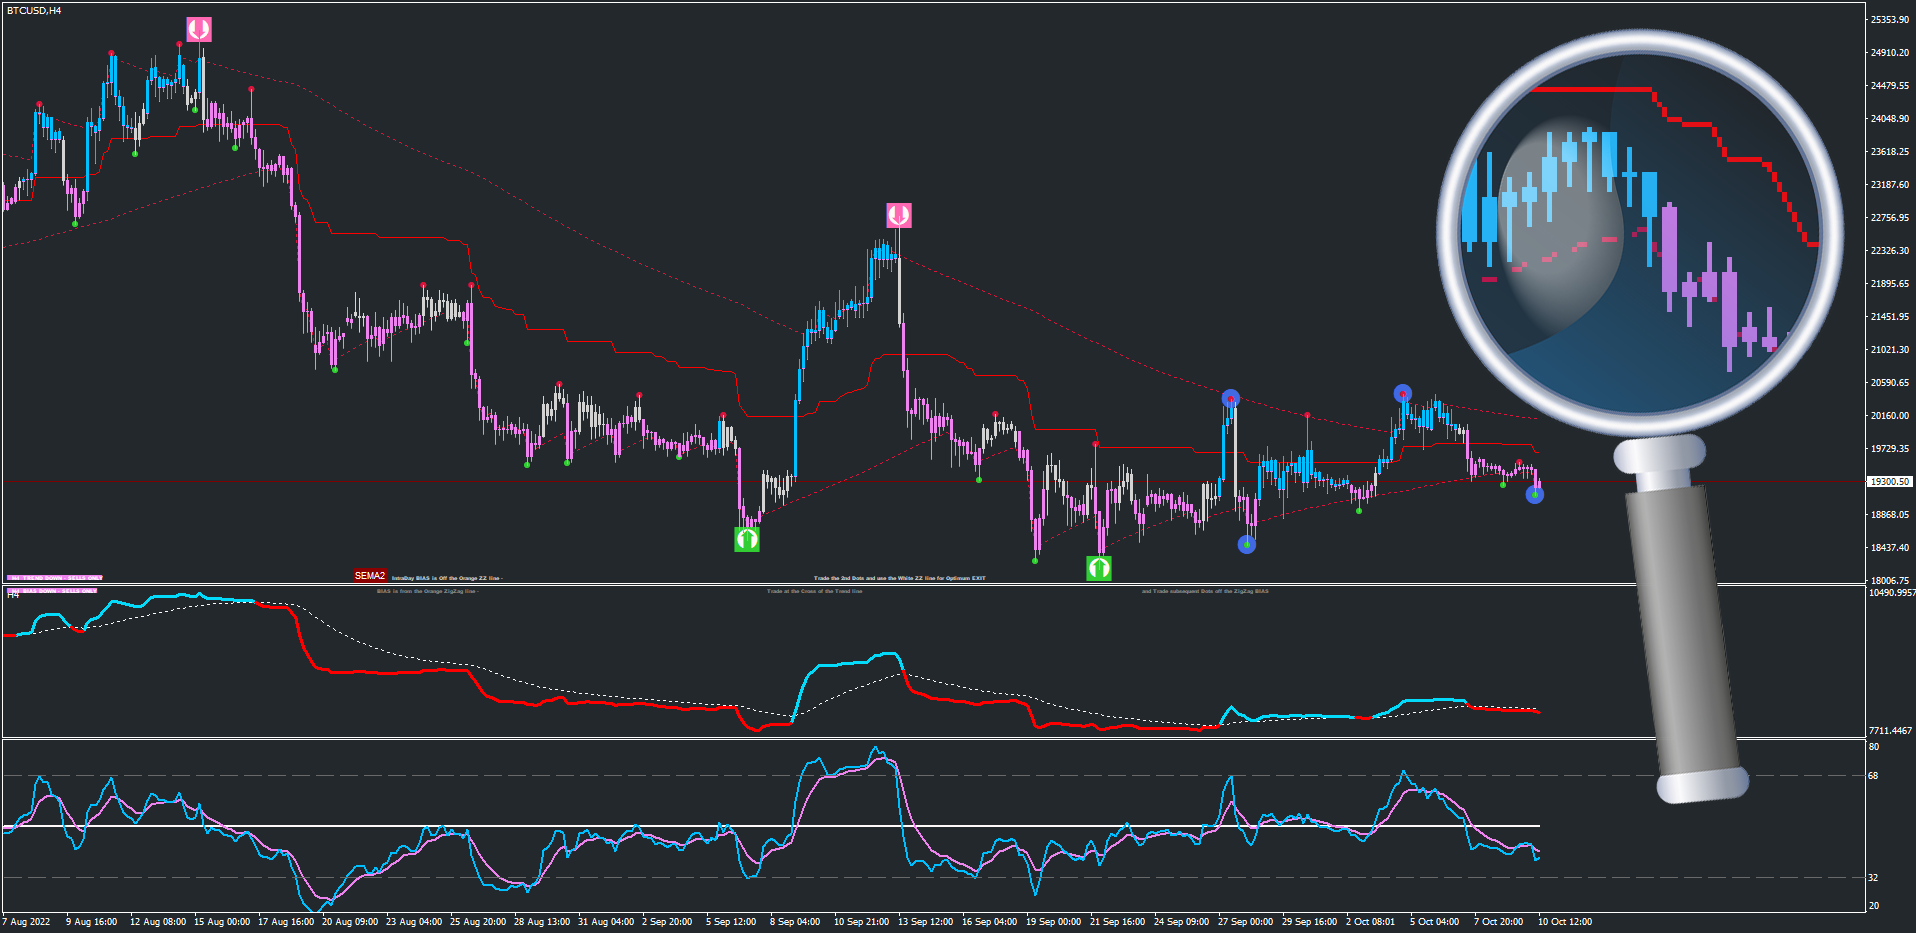Click the '7 Oct 20:00' time label
The image size is (1916, 933).
pyautogui.click(x=1499, y=922)
